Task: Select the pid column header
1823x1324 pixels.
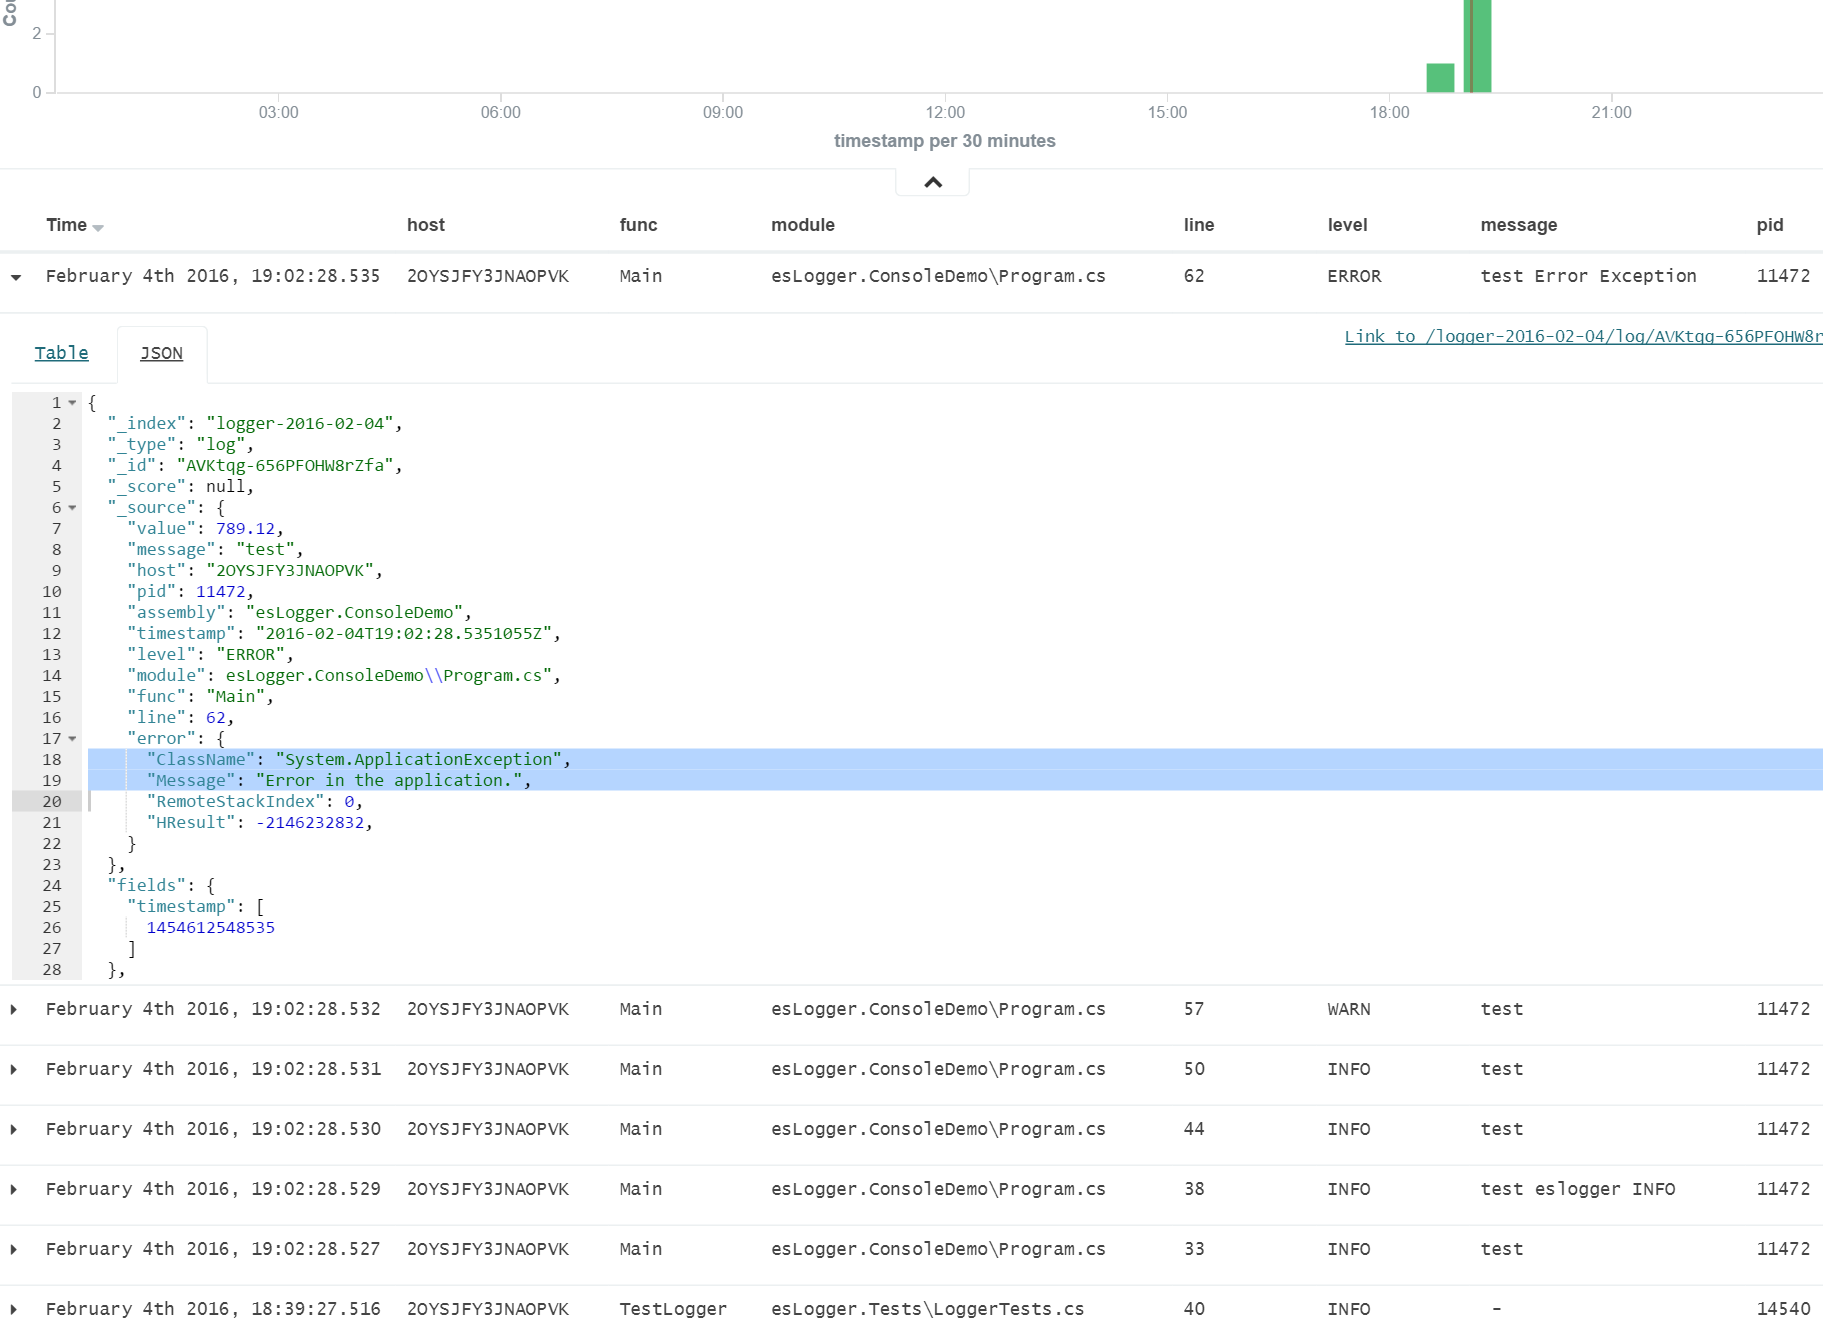Action: [x=1769, y=225]
